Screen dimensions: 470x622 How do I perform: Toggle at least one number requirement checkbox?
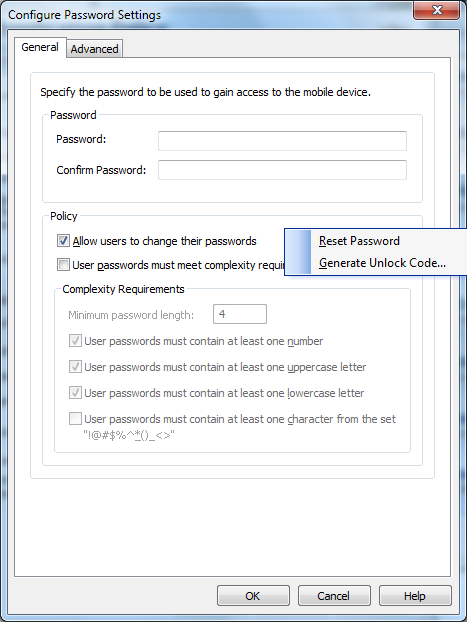click(75, 341)
